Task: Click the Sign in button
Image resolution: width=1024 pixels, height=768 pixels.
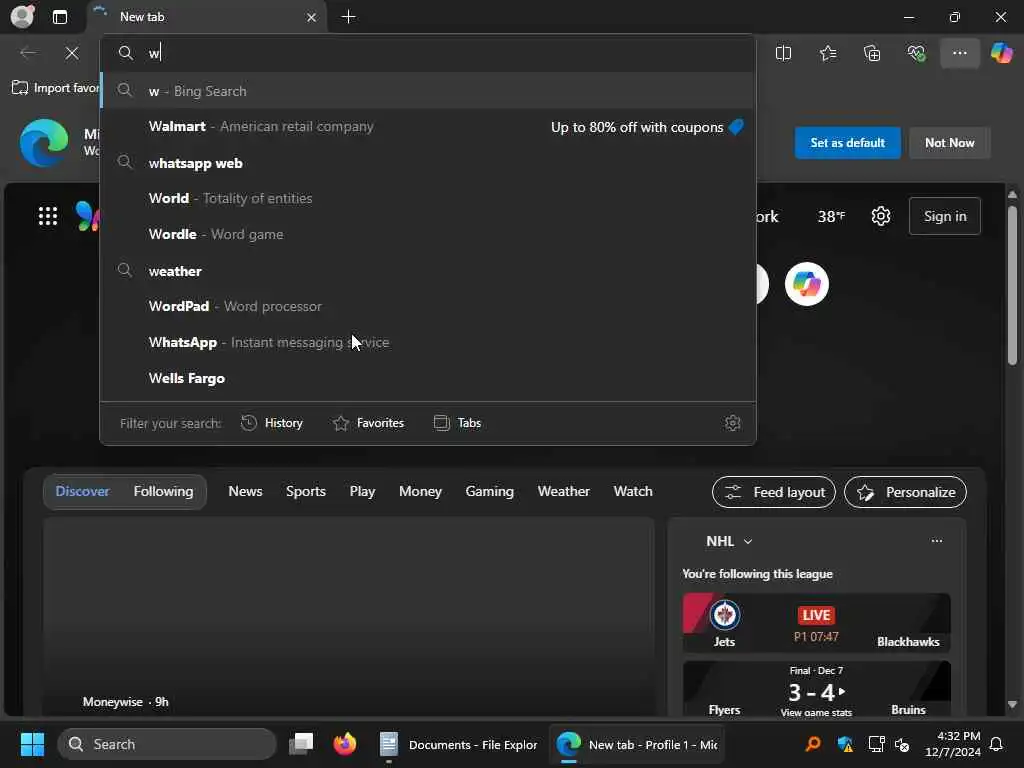Action: click(944, 216)
